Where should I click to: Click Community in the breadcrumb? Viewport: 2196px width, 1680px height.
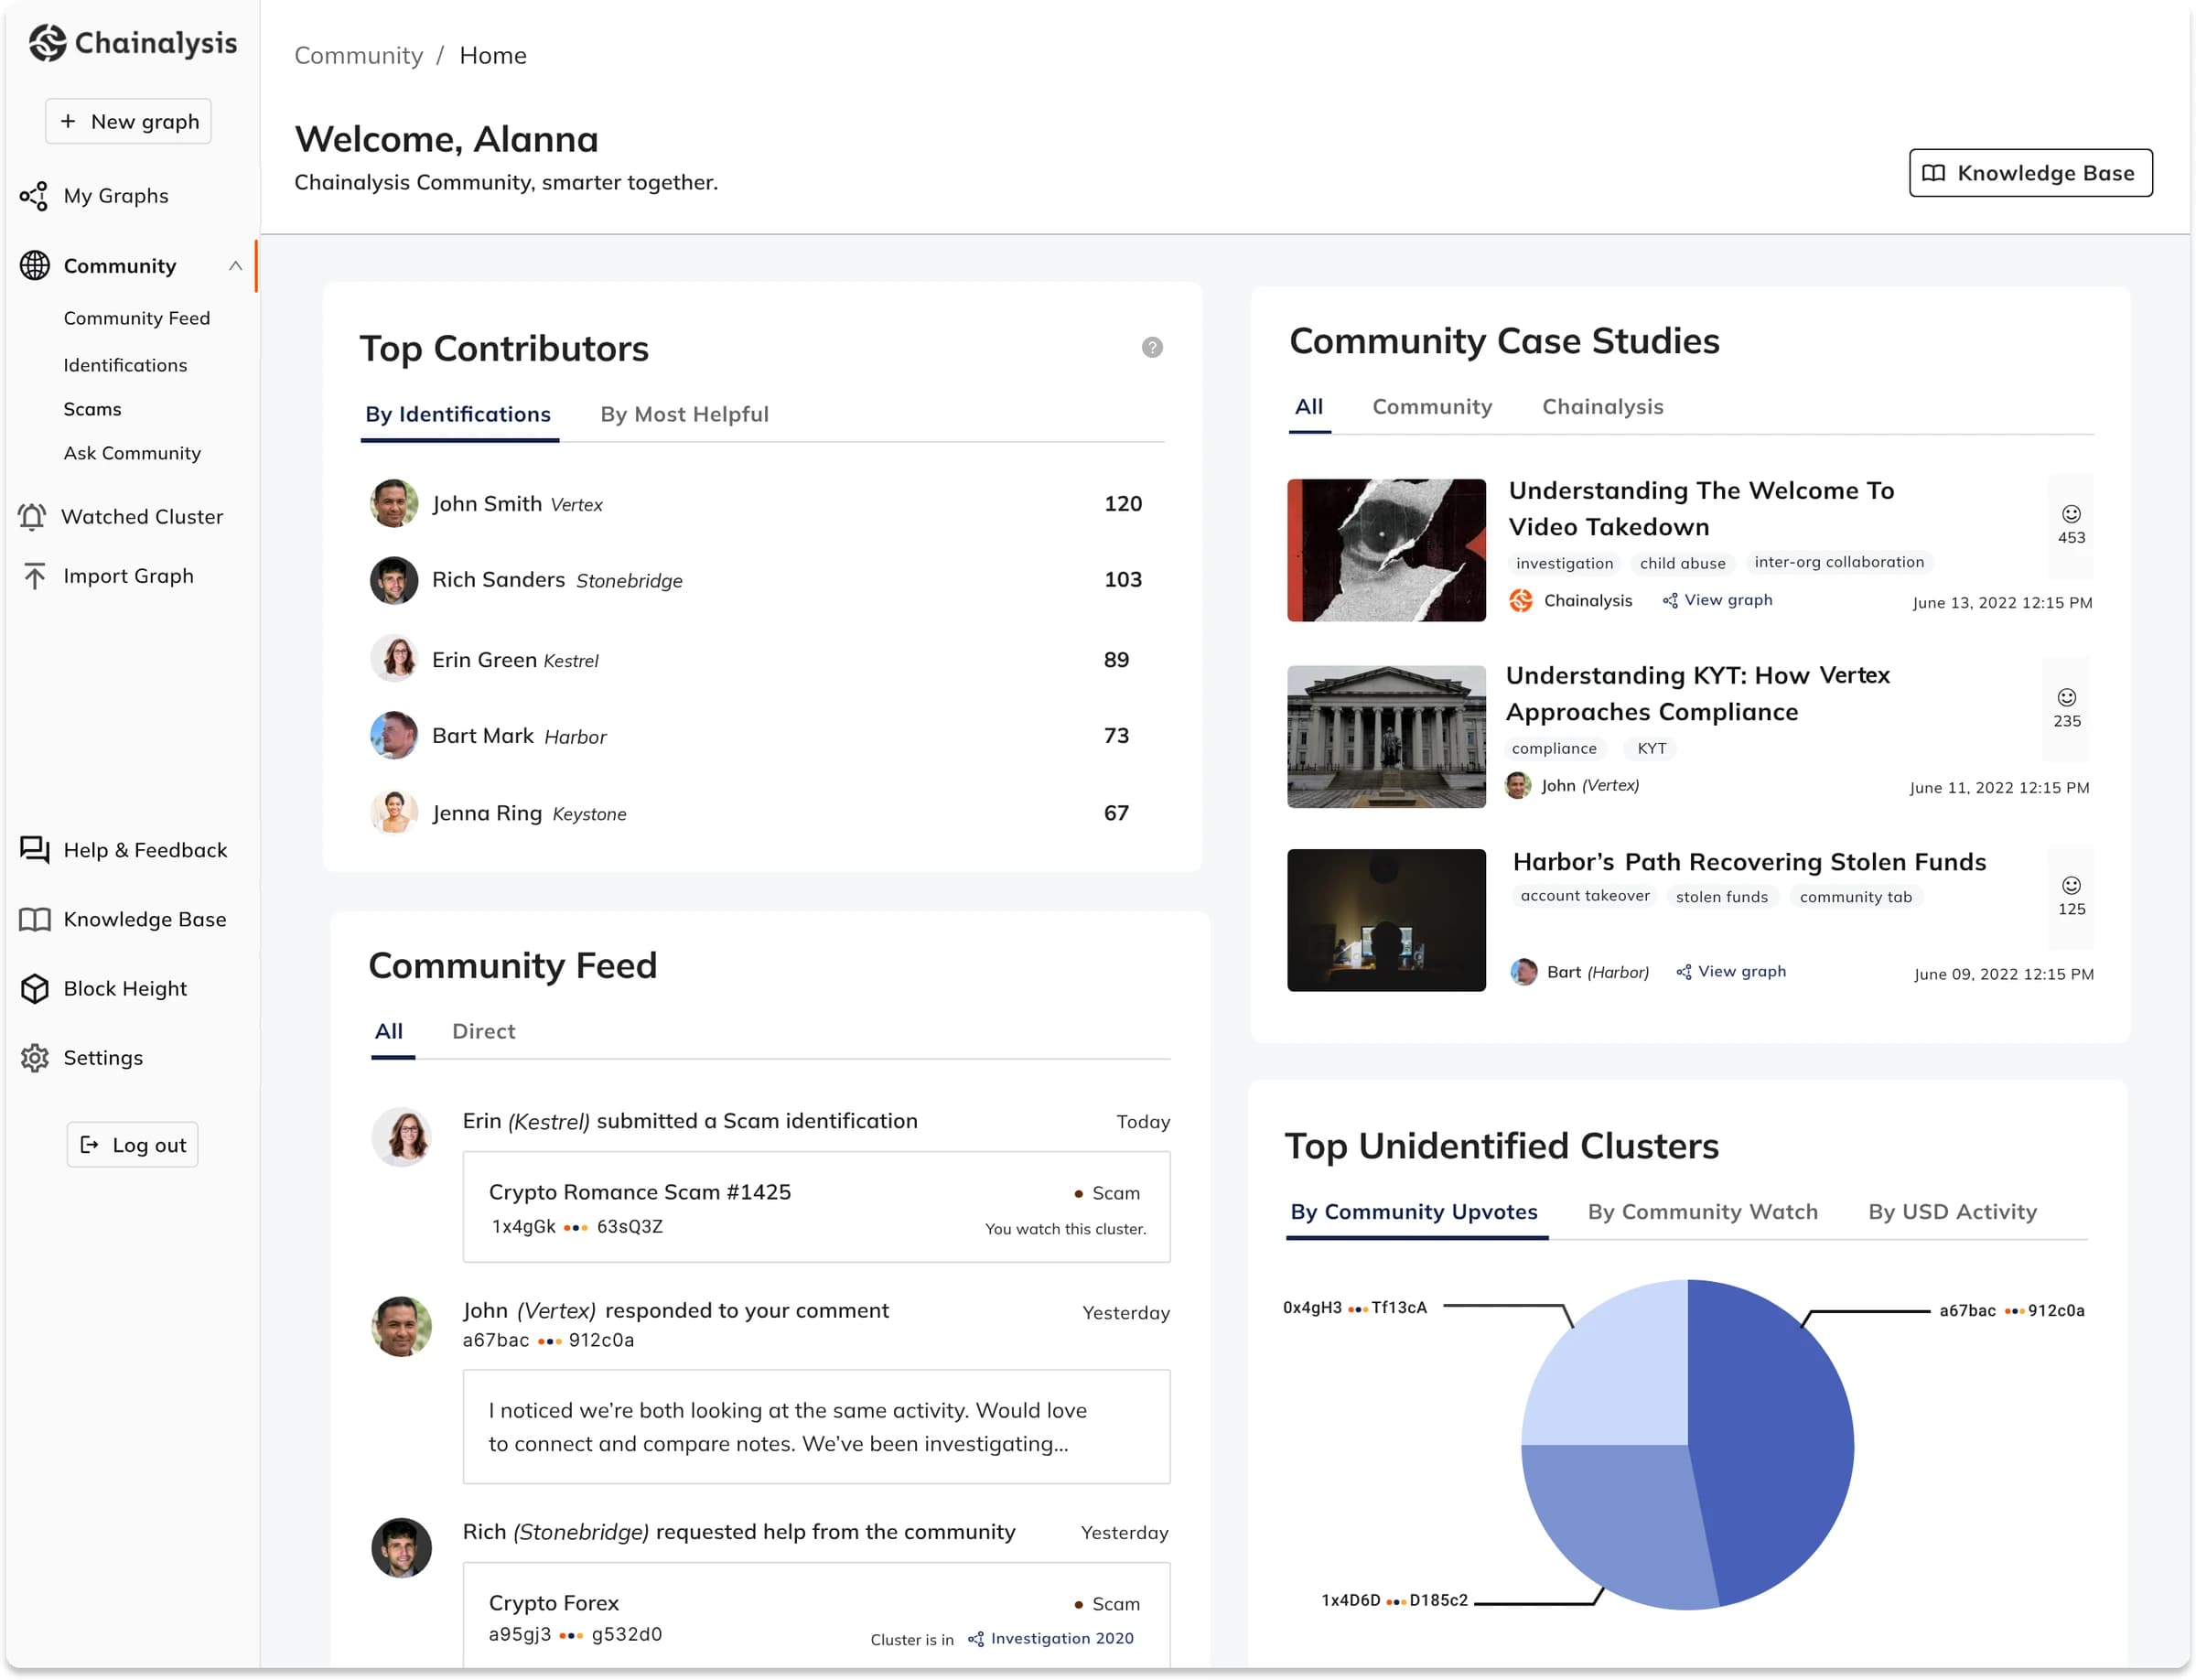(358, 55)
